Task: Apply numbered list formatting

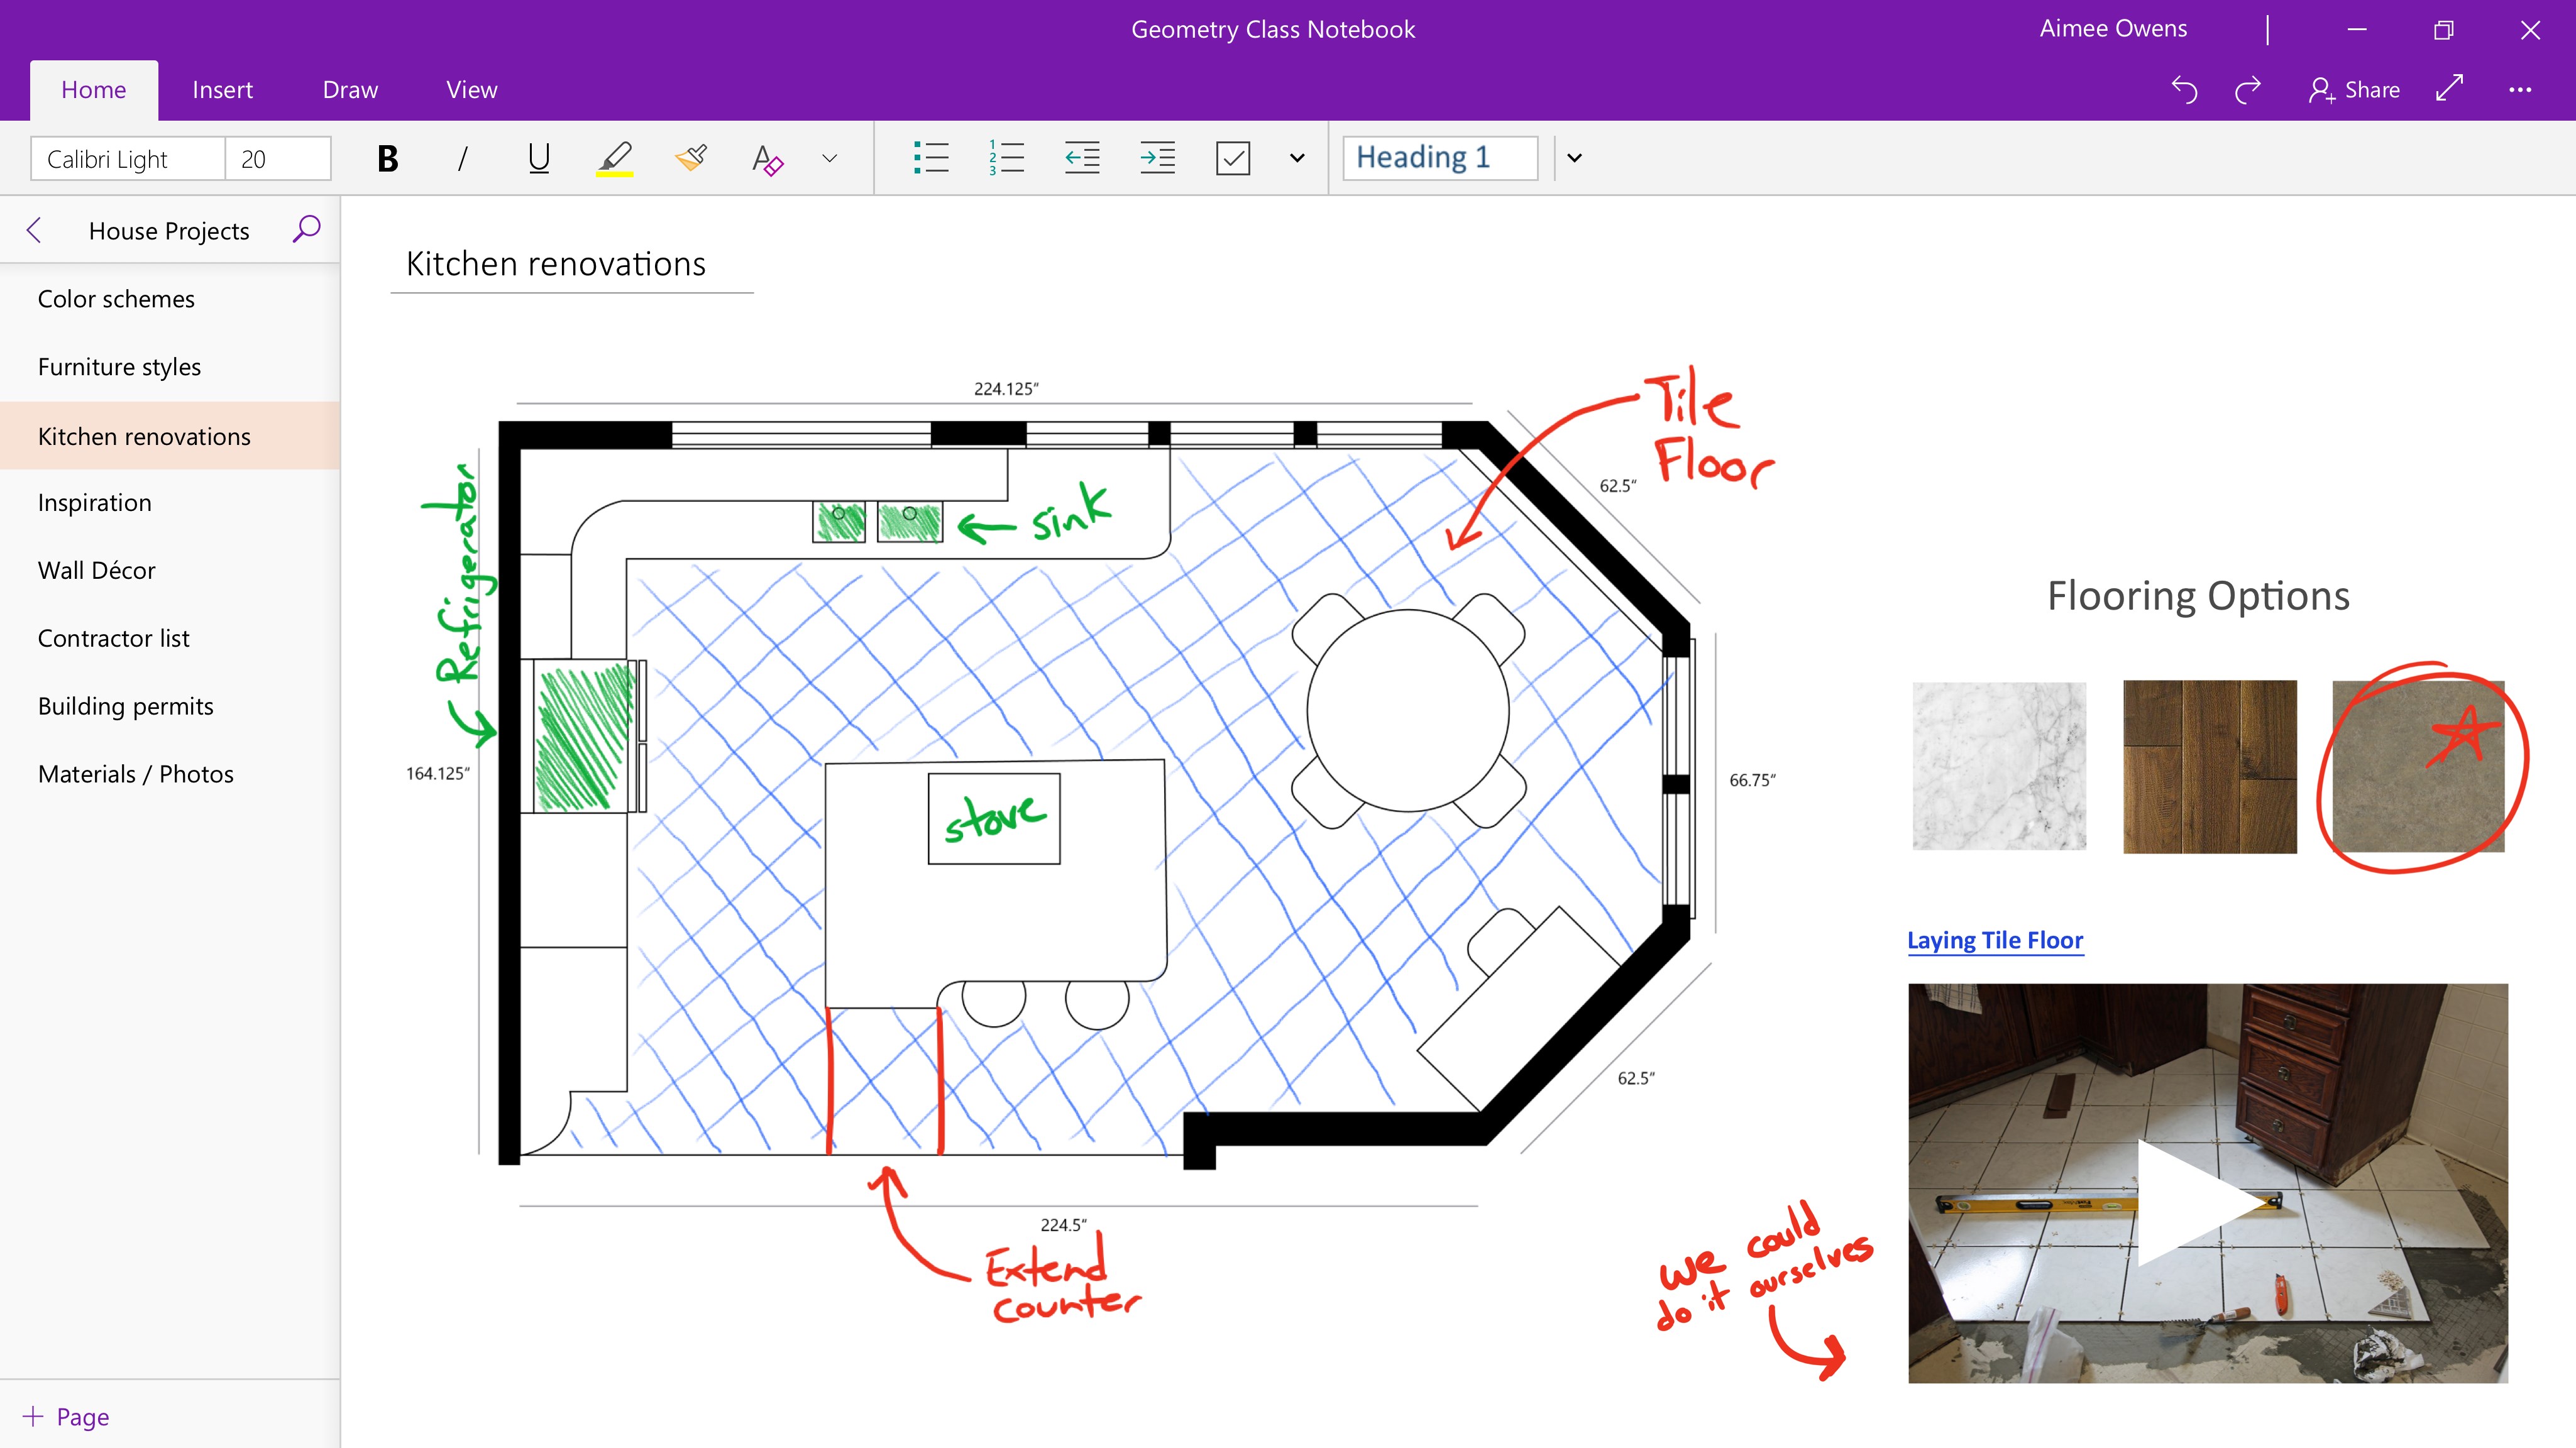Action: click(1006, 157)
